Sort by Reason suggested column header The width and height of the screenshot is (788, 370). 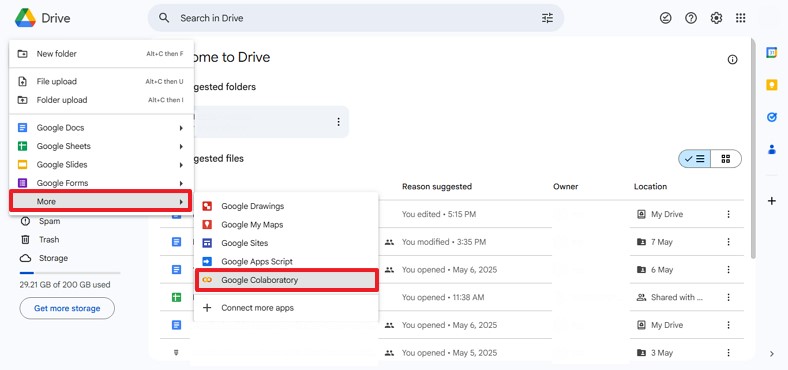click(x=437, y=187)
